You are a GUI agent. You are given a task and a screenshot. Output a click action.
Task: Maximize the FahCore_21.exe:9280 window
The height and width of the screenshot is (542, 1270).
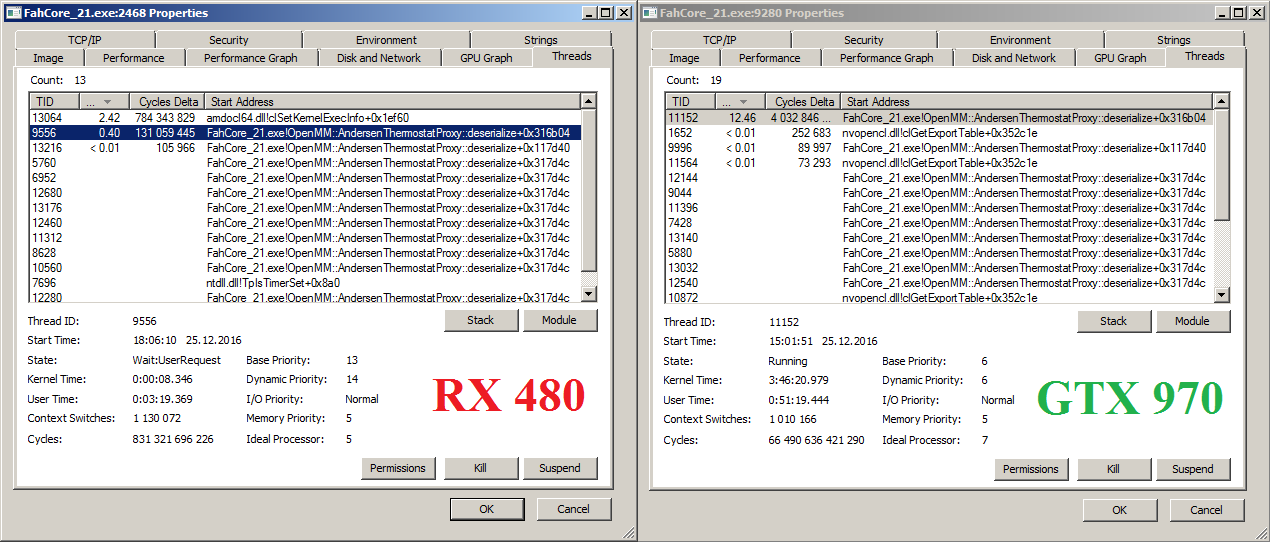pos(1238,12)
